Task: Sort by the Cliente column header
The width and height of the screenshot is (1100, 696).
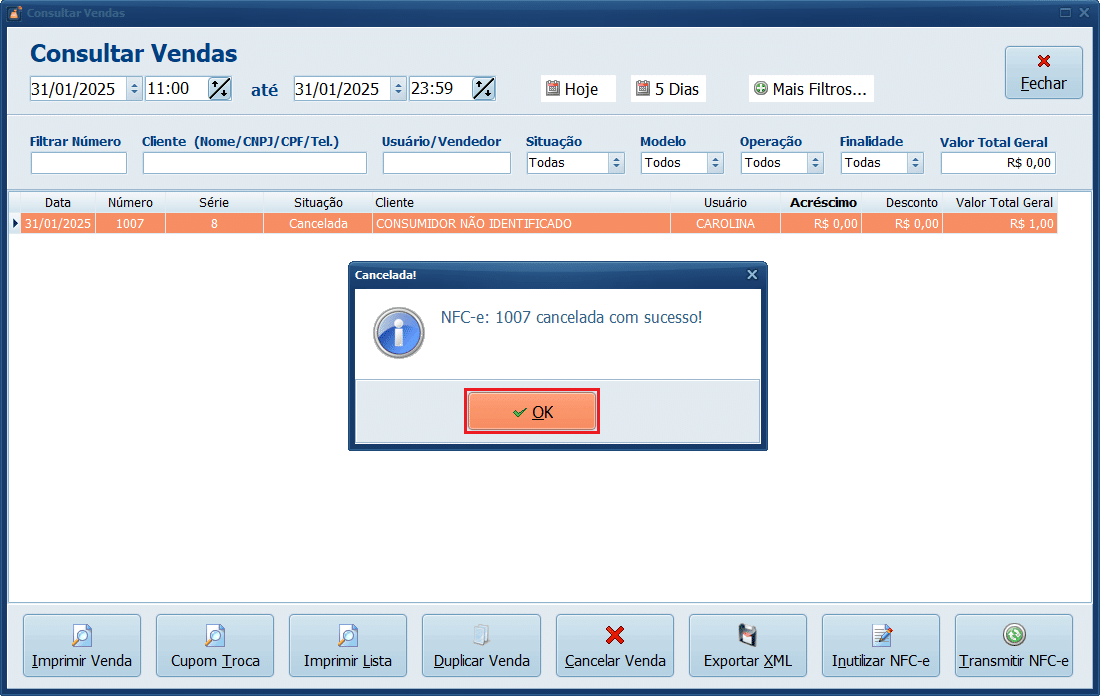Action: pyautogui.click(x=521, y=202)
